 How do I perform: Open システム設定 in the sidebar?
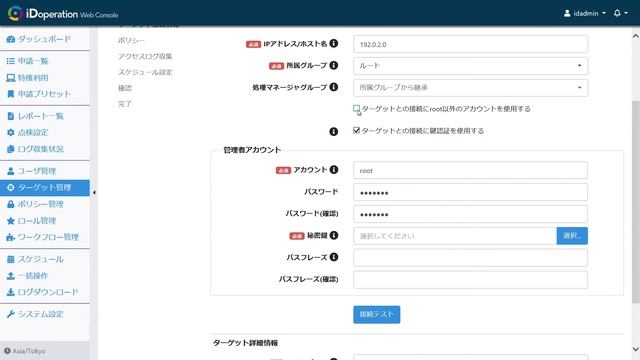click(35, 314)
